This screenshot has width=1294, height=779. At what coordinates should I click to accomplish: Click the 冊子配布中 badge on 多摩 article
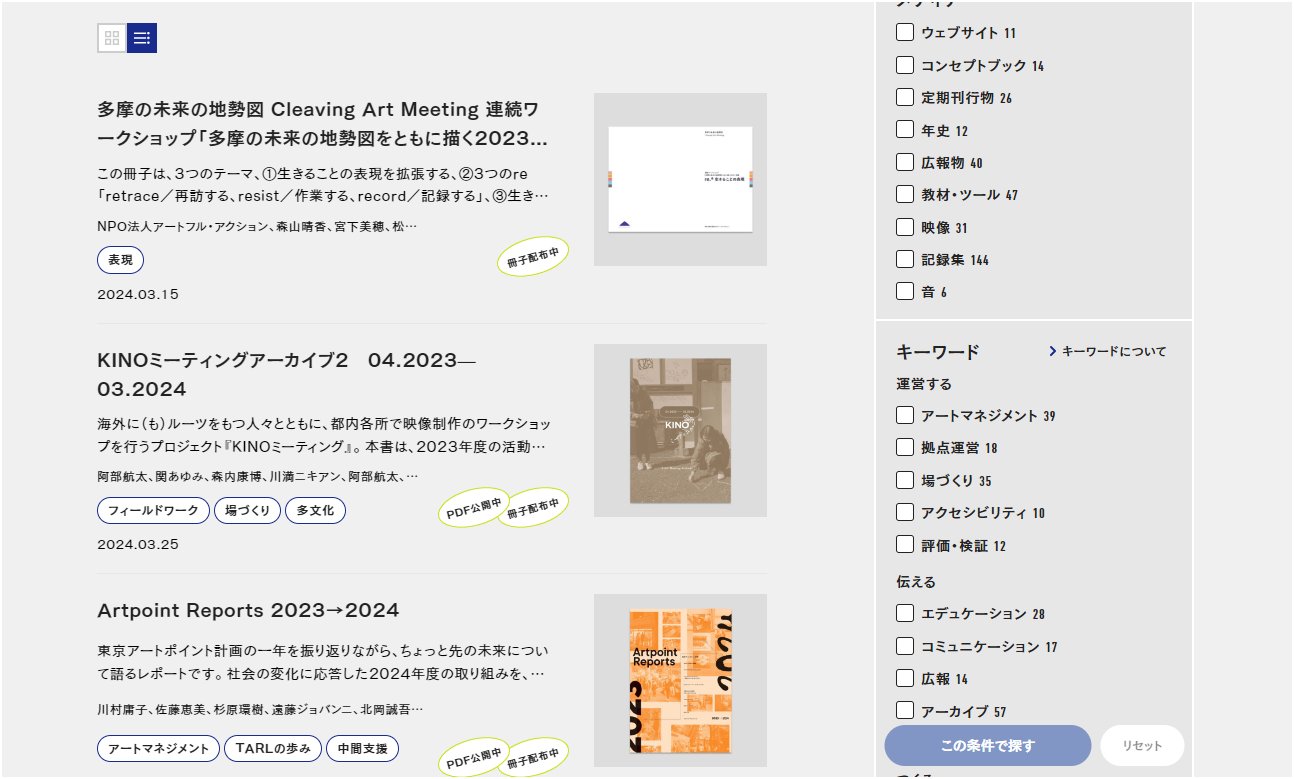coord(533,257)
